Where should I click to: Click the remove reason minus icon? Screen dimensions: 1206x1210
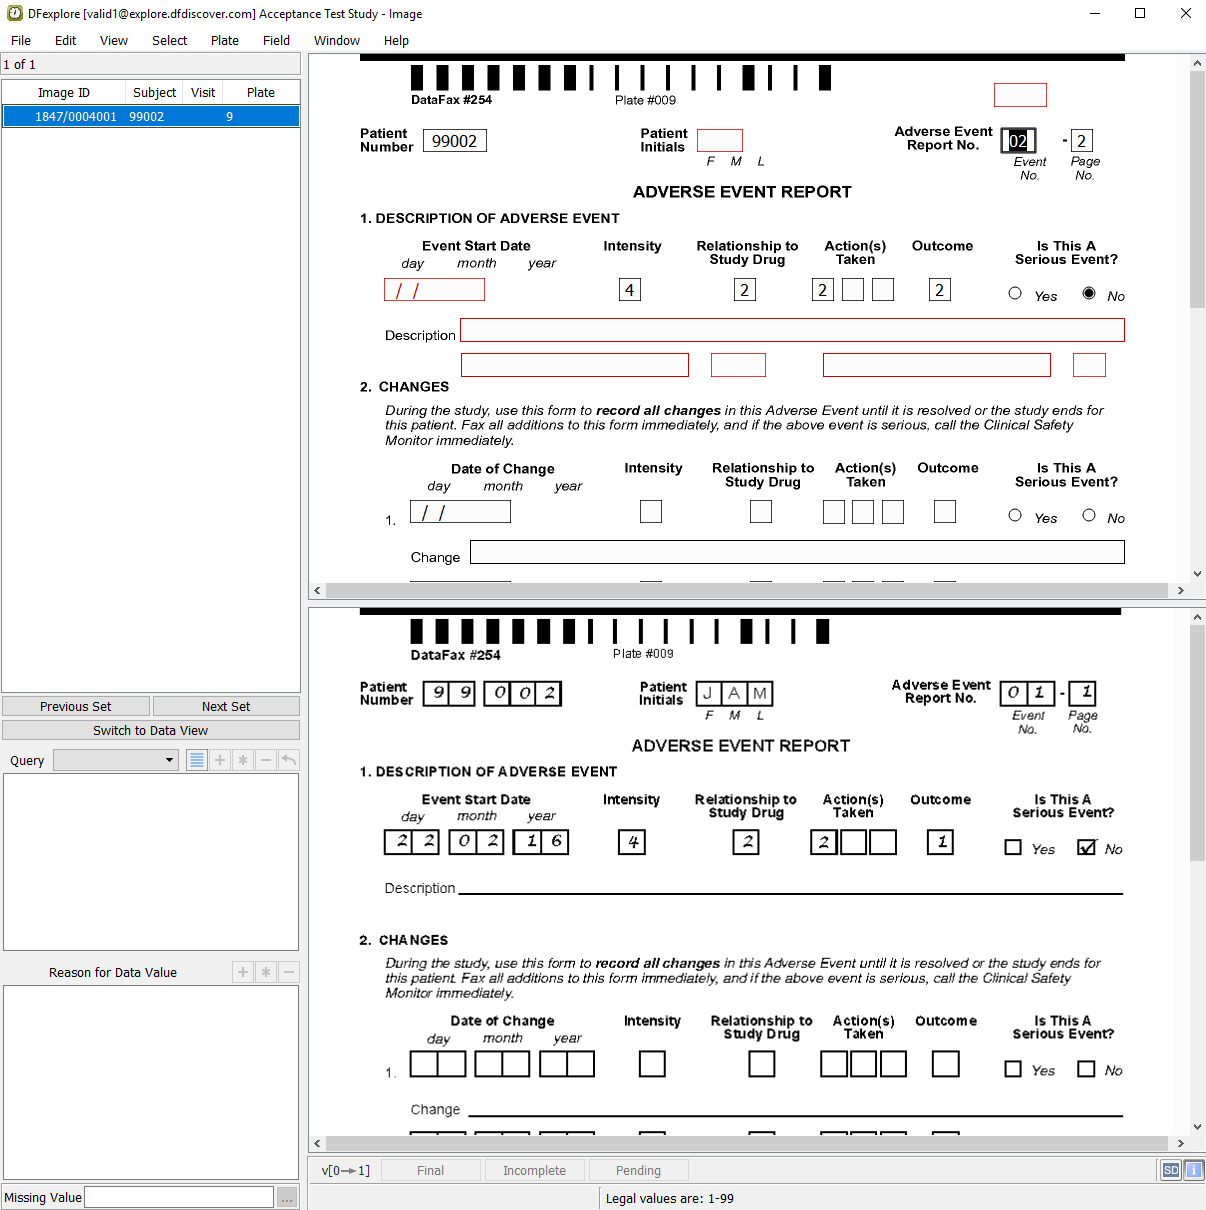(289, 972)
